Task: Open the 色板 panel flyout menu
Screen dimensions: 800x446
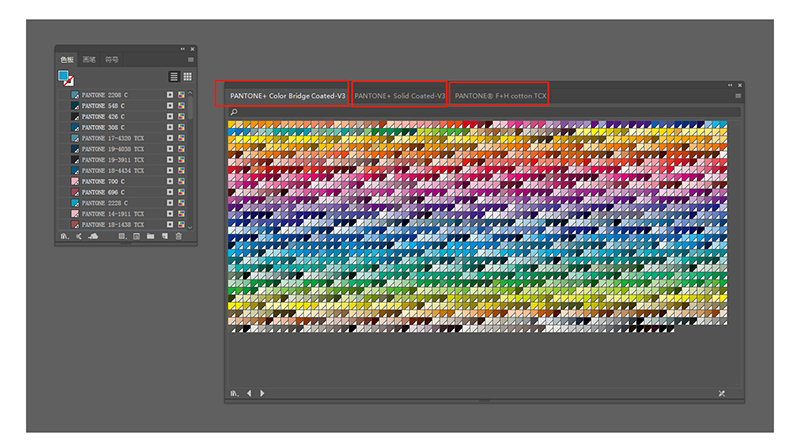Action: 189,59
